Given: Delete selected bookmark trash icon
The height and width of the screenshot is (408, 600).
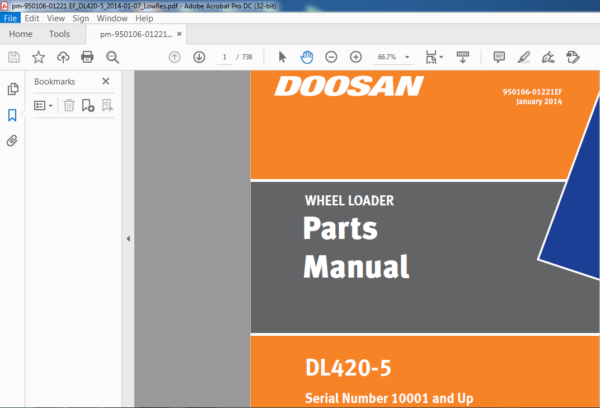Looking at the screenshot, I should [x=69, y=105].
